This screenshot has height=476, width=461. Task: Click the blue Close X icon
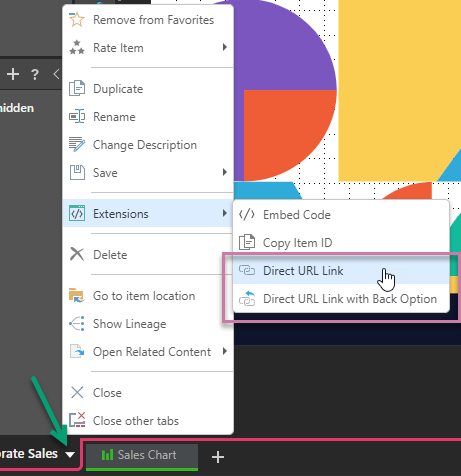pyautogui.click(x=77, y=392)
